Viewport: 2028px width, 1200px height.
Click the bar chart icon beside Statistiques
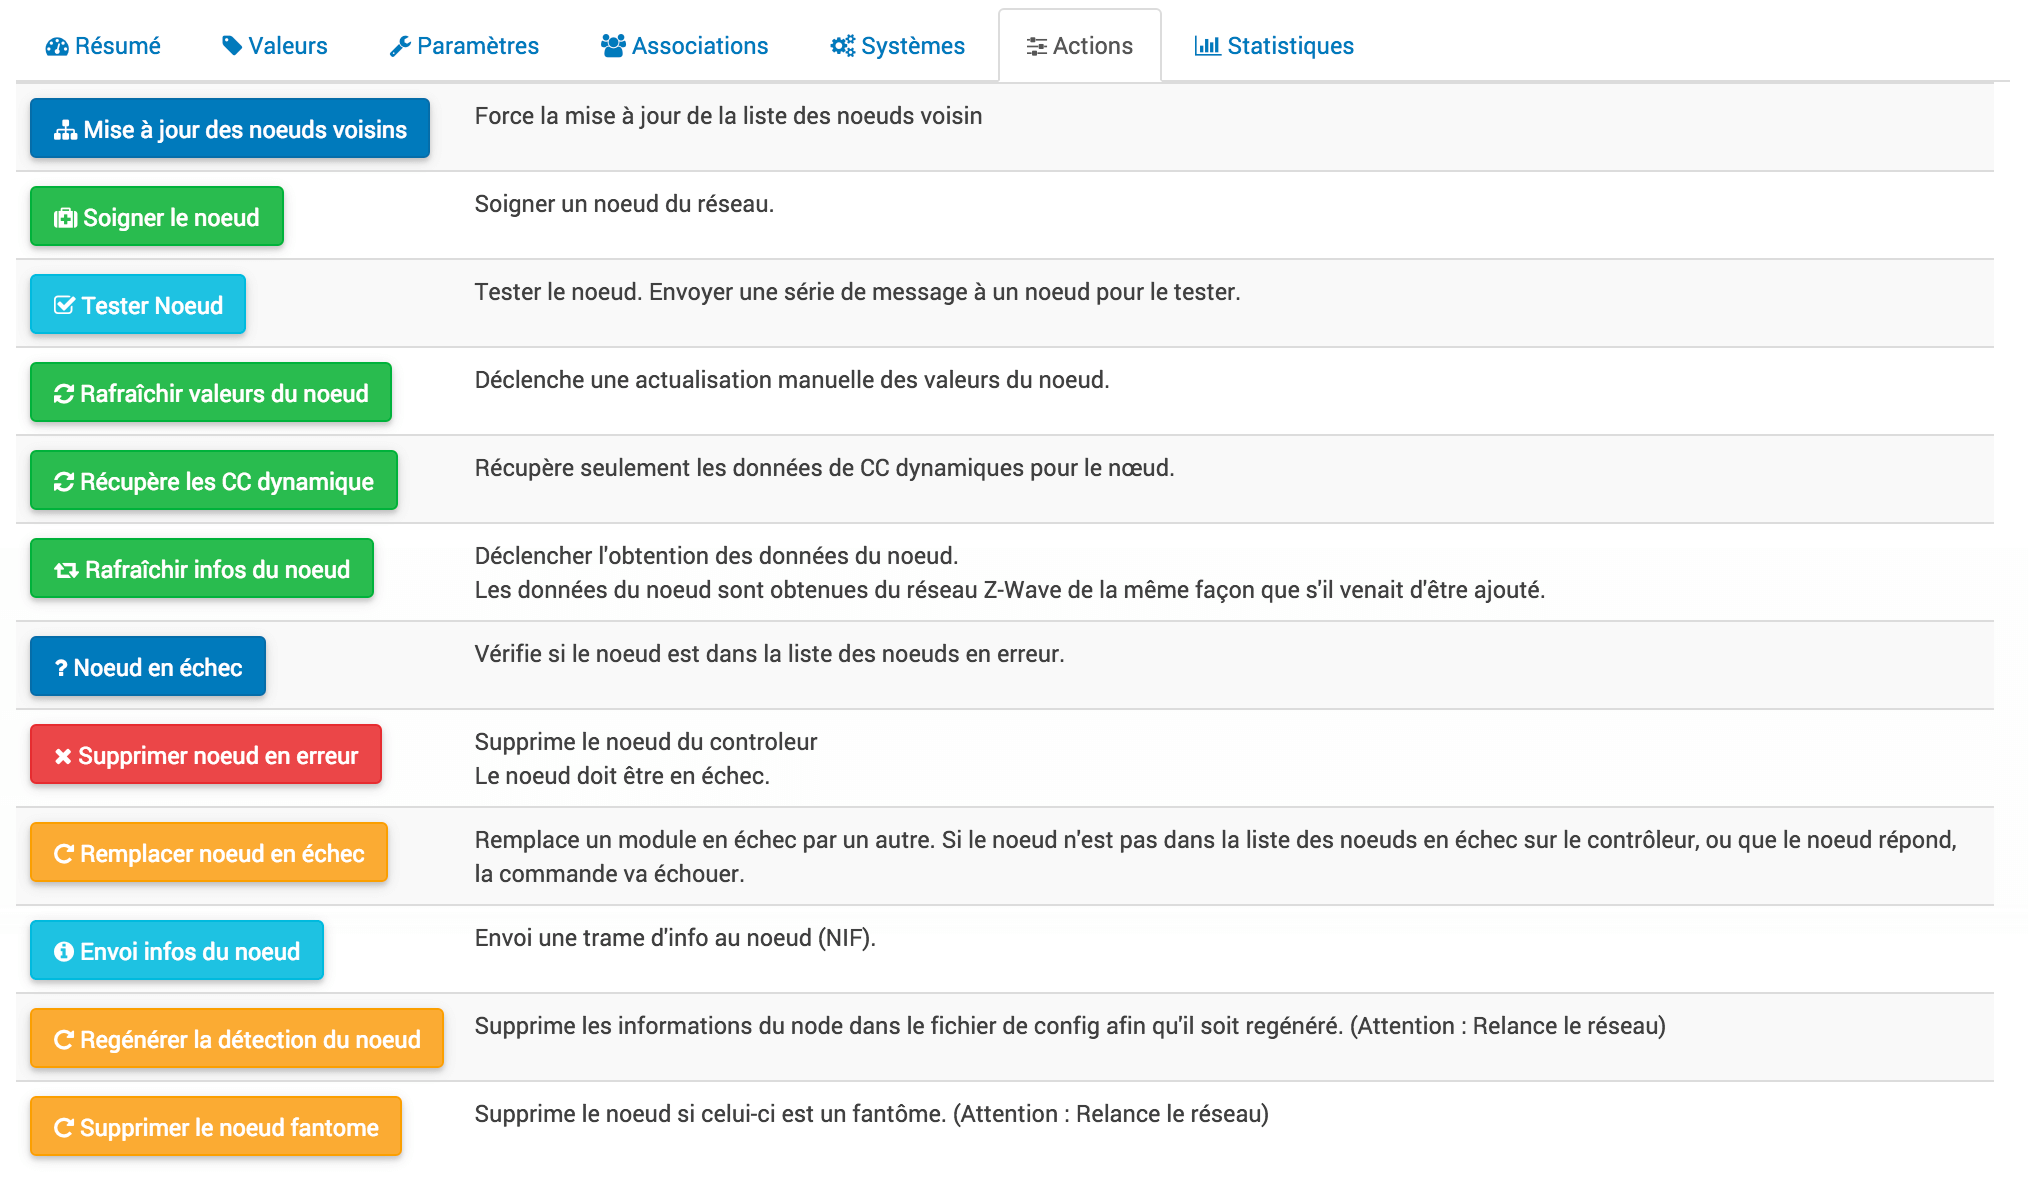(1208, 46)
